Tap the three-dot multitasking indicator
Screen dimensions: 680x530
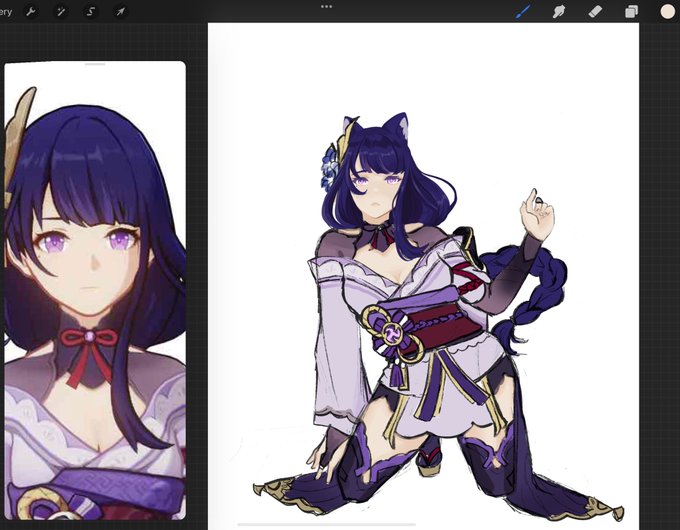click(327, 7)
